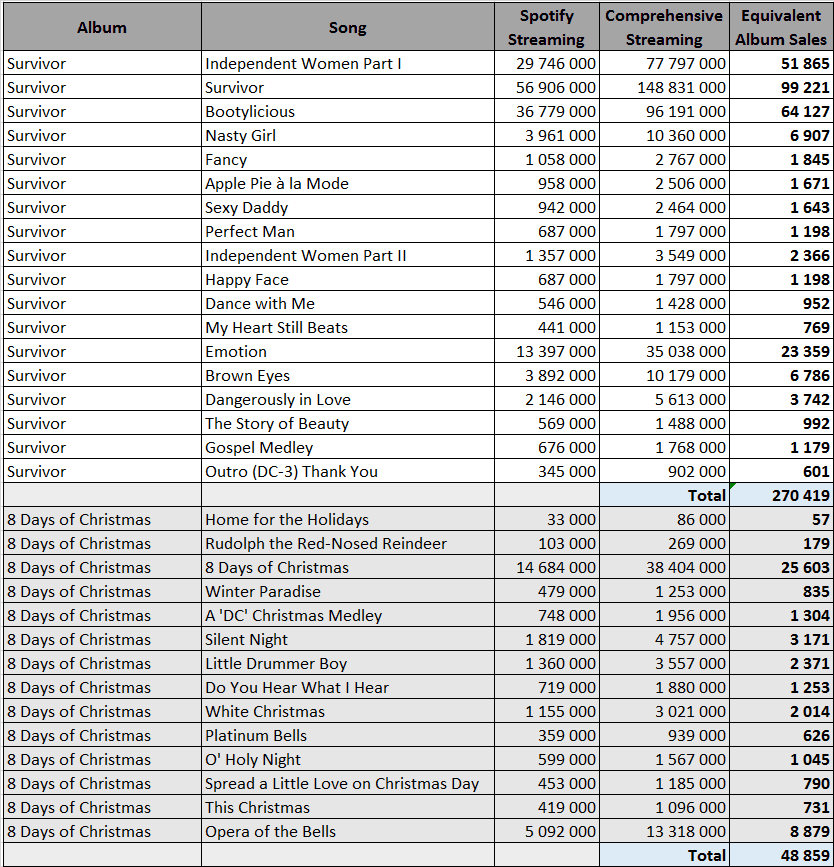834x867 pixels.
Task: Select the Comprehensive Streaming header cell
Action: 664,27
